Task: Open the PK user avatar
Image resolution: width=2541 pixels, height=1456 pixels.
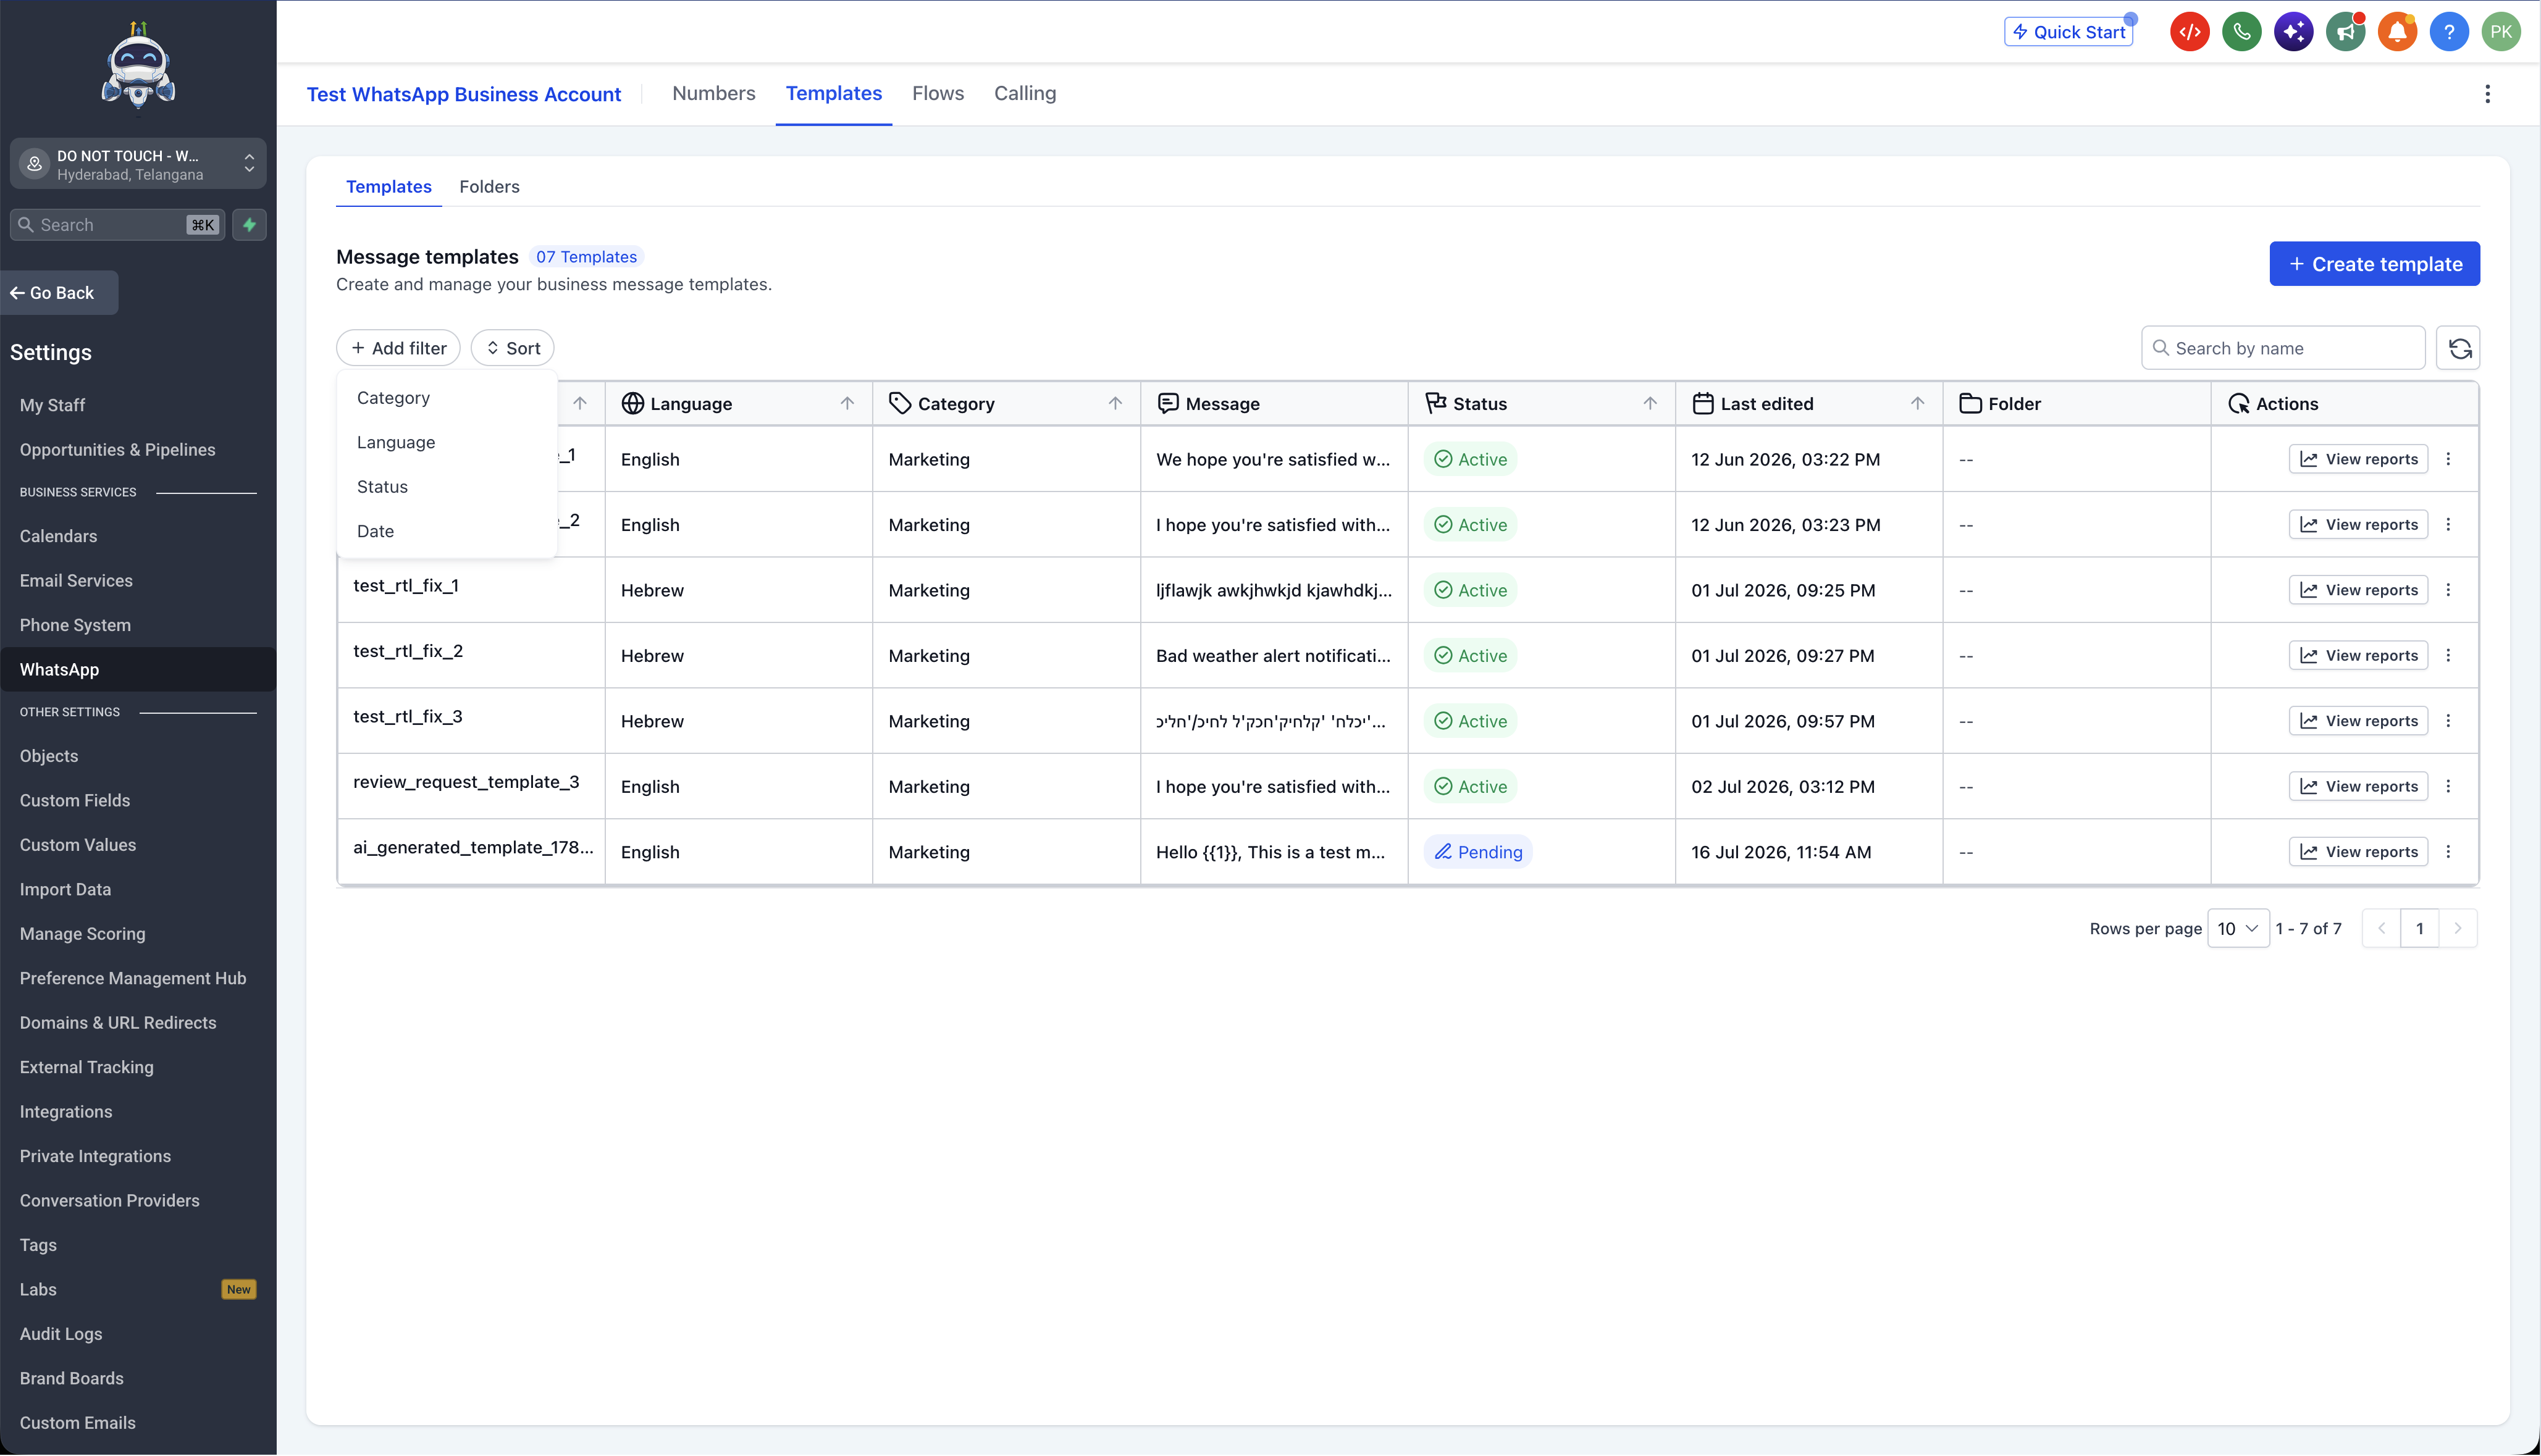Action: coord(2501,32)
